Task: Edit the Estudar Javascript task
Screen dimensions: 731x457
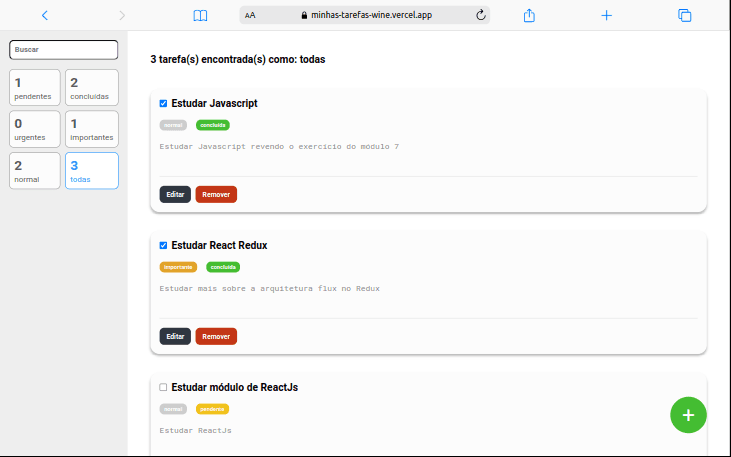Action: point(175,194)
